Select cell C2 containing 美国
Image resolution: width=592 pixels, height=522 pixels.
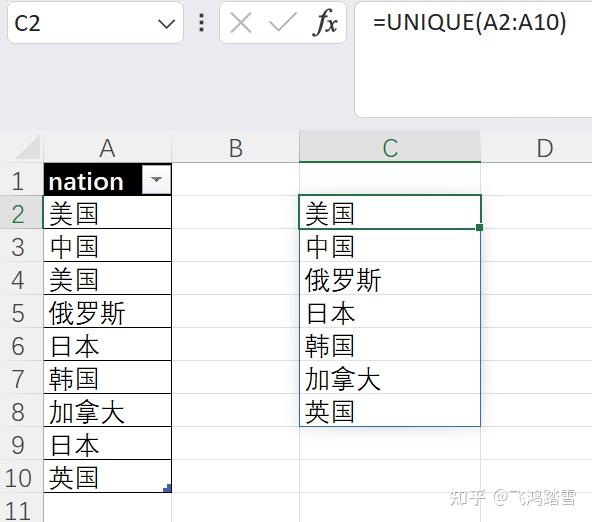(x=390, y=212)
